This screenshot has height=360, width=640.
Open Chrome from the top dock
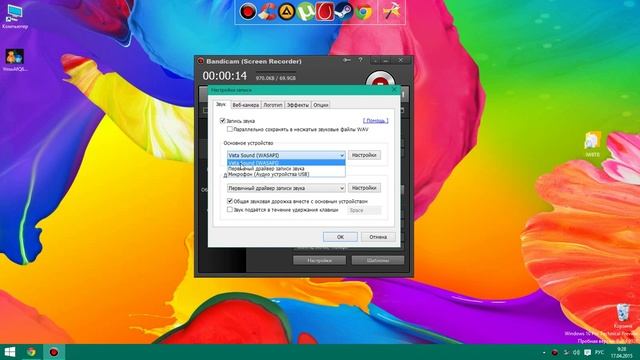[x=363, y=11]
